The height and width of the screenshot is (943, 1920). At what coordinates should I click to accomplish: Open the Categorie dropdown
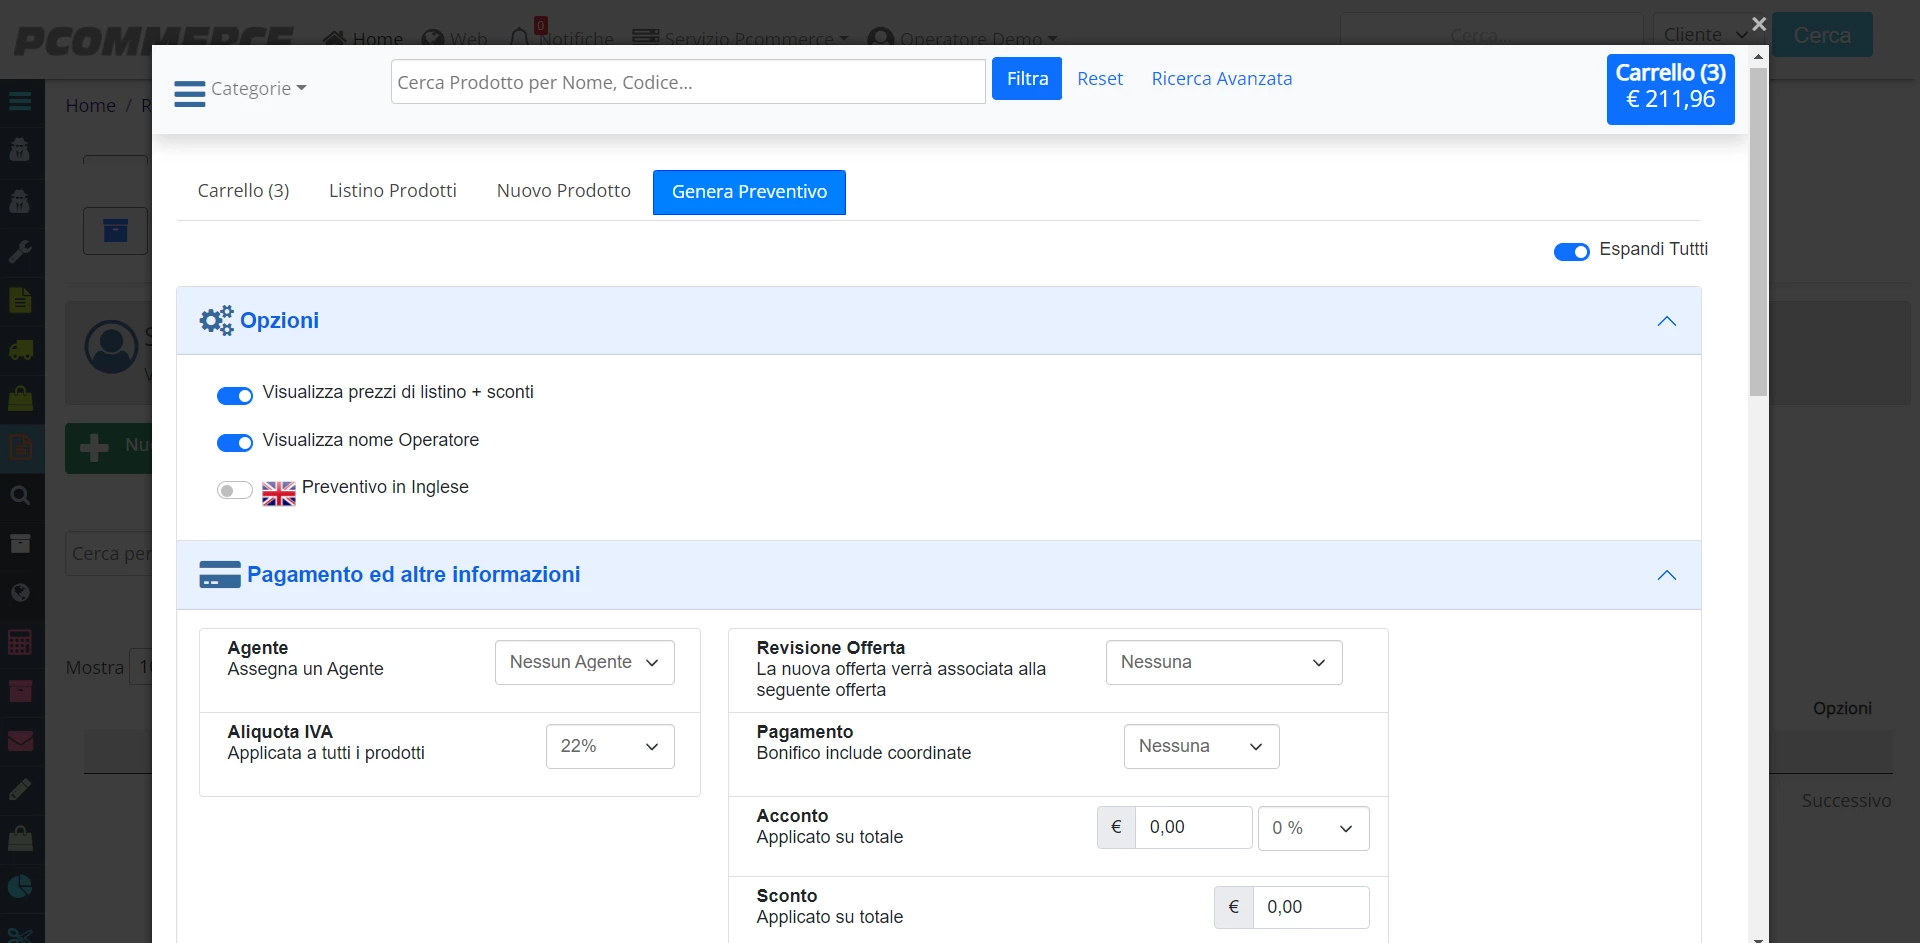pos(259,89)
